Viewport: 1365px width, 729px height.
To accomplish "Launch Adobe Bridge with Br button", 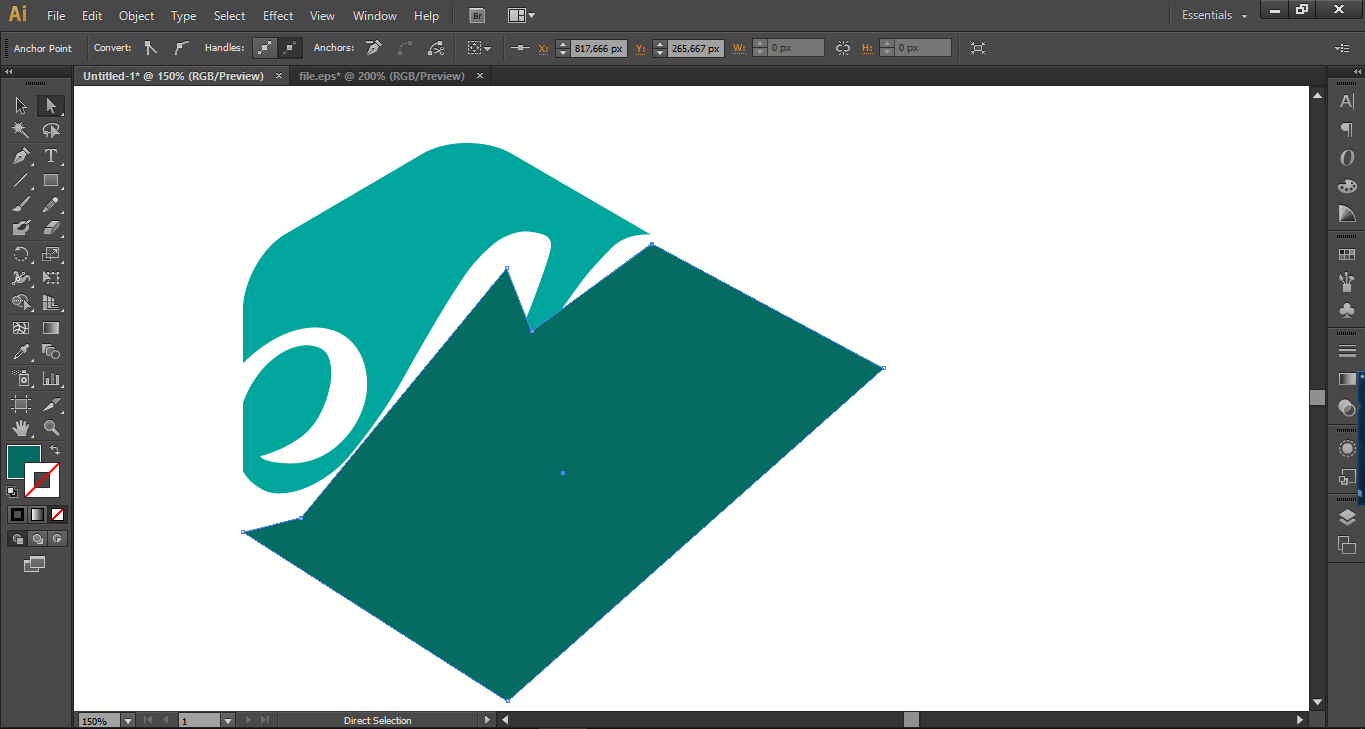I will pos(477,16).
